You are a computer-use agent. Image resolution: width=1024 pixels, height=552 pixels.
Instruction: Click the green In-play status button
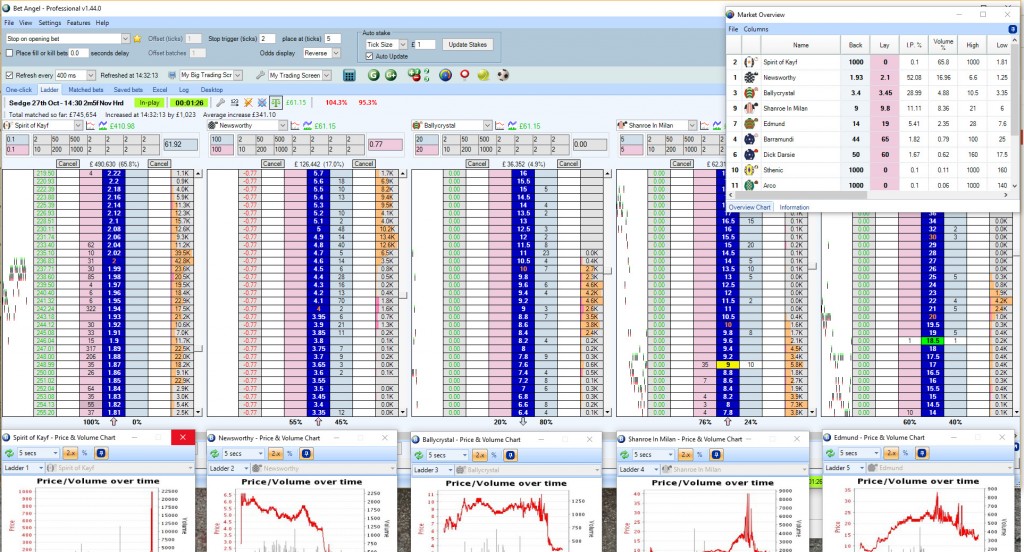pyautogui.click(x=149, y=103)
